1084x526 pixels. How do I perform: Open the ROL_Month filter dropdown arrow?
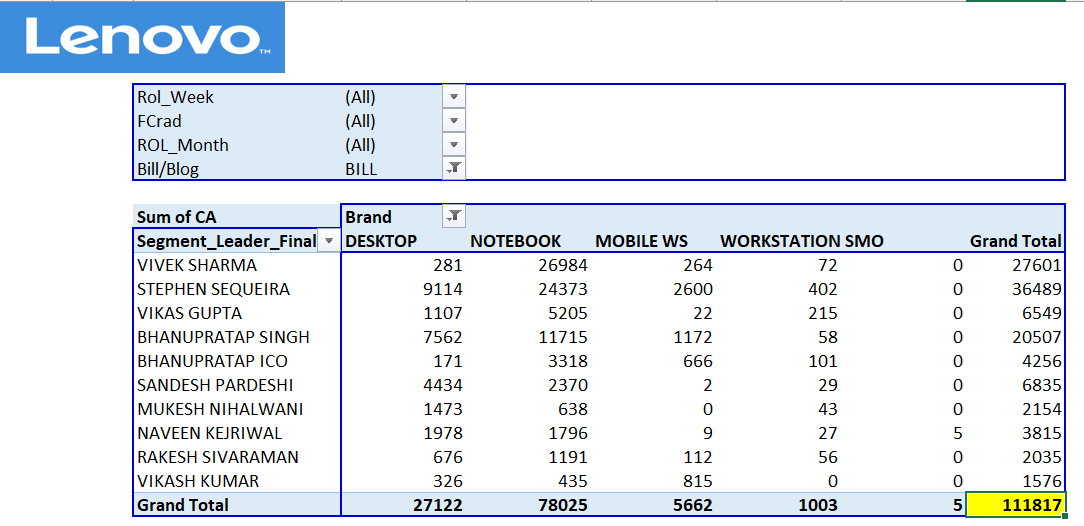pyautogui.click(x=454, y=145)
